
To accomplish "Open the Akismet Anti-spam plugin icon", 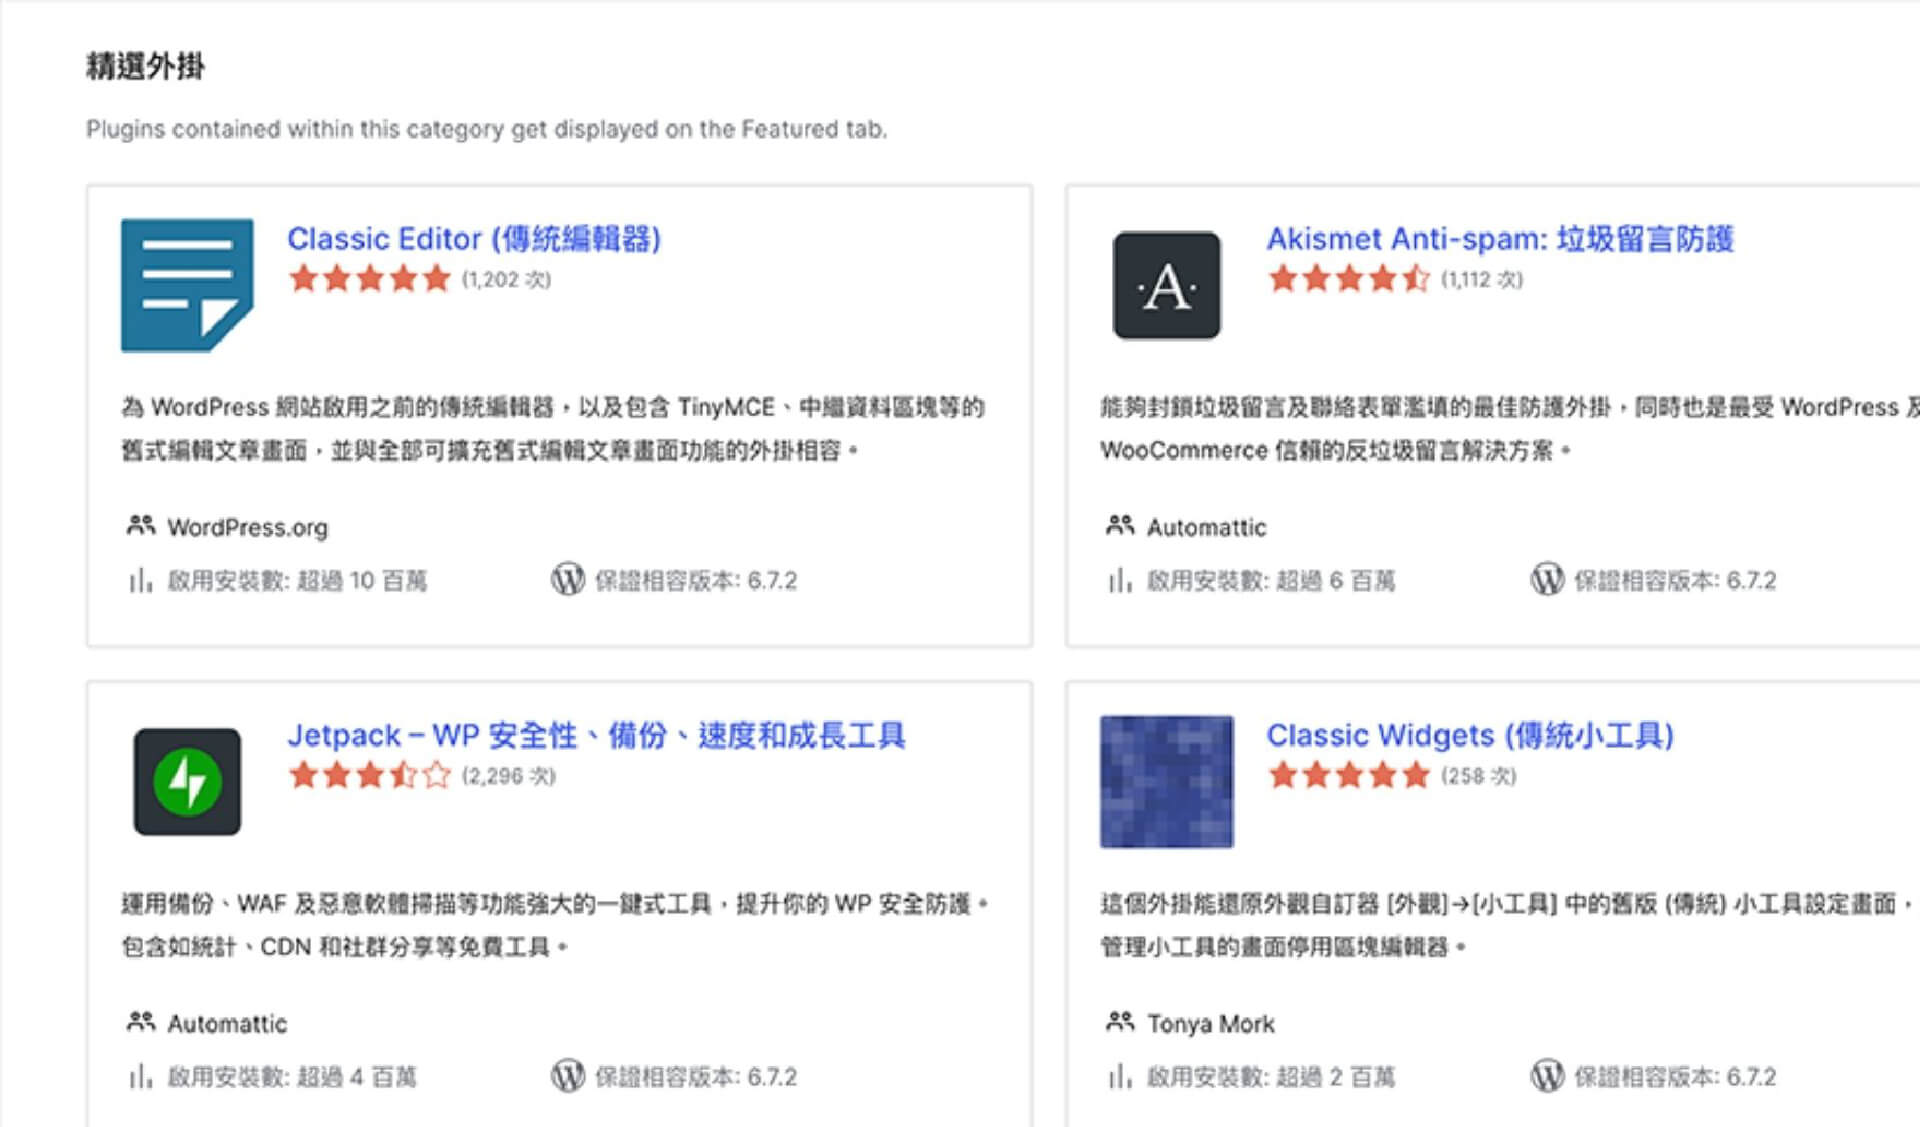I will 1166,285.
